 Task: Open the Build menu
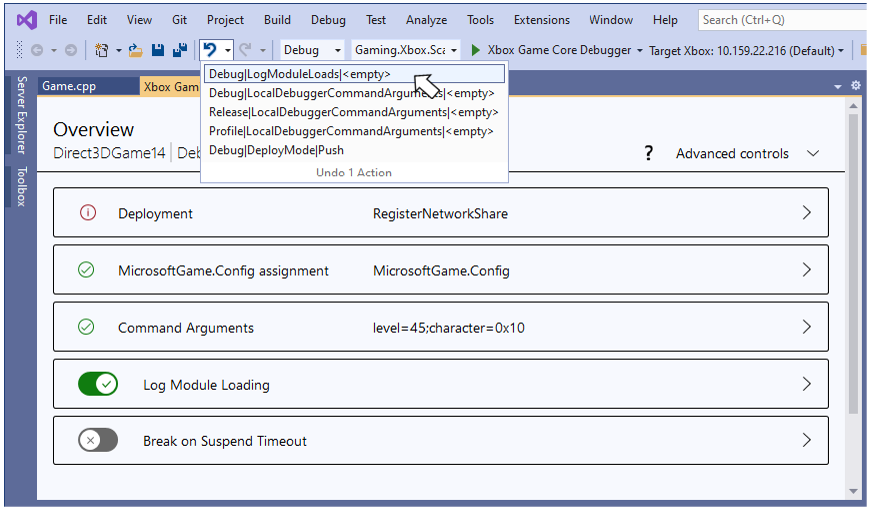pos(277,20)
